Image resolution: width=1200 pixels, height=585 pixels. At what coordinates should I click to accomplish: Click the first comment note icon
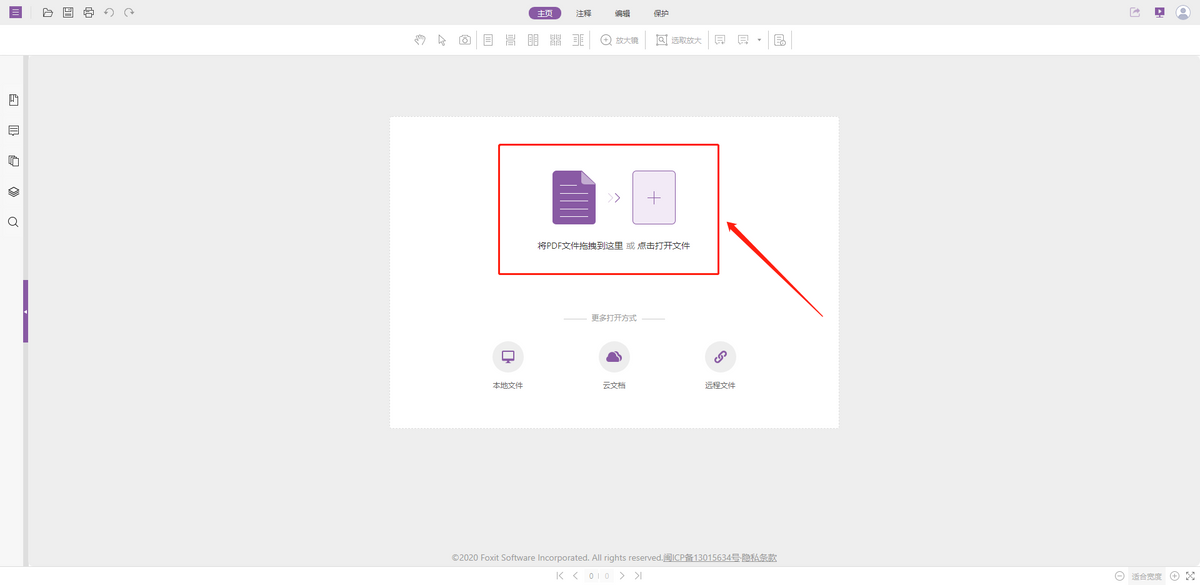[720, 40]
